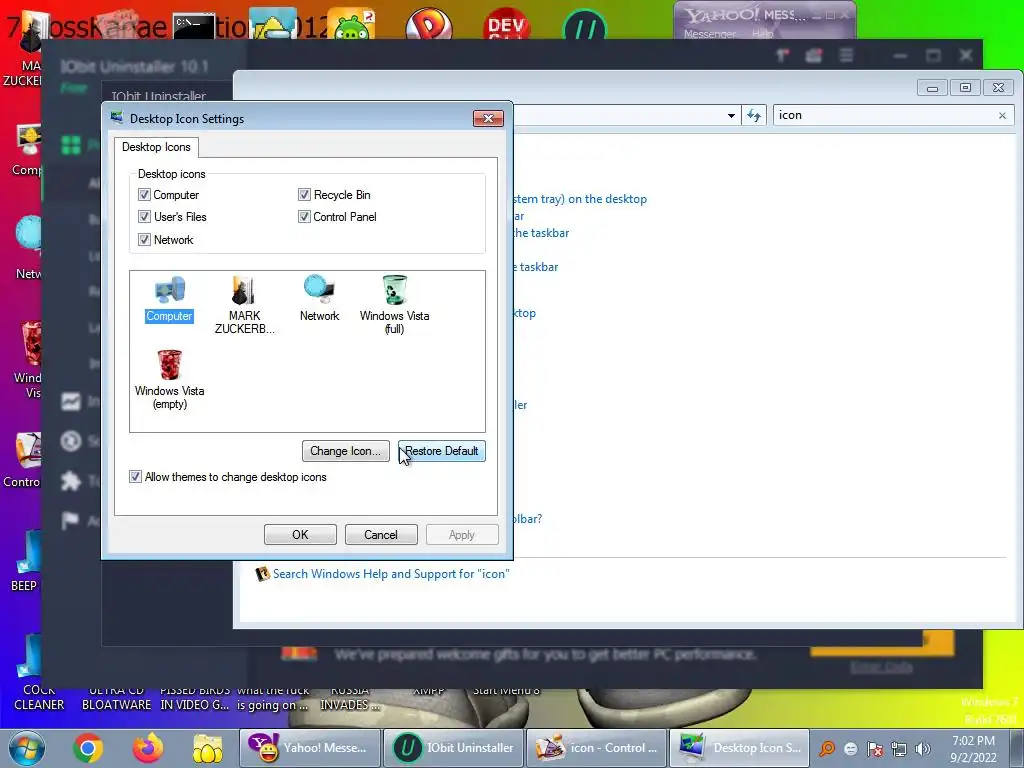Screen dimensions: 1024x768
Task: Launch Google Chrome from taskbar
Action: pyautogui.click(x=88, y=748)
